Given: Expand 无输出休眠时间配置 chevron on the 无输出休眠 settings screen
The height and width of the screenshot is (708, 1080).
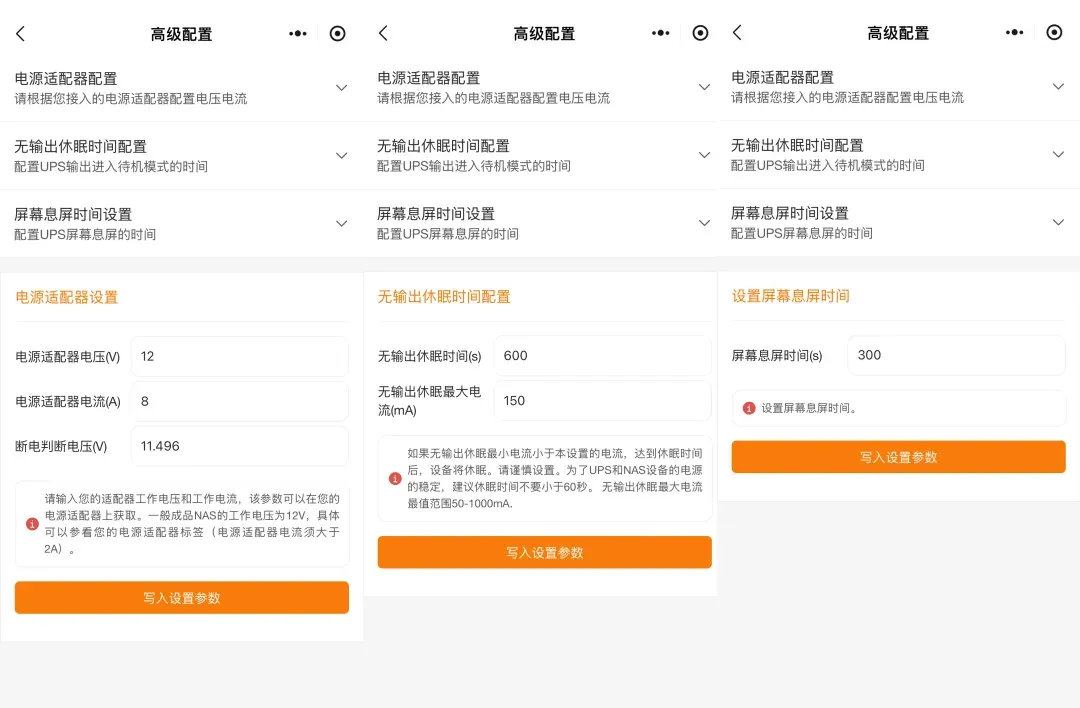Looking at the screenshot, I should [704, 155].
